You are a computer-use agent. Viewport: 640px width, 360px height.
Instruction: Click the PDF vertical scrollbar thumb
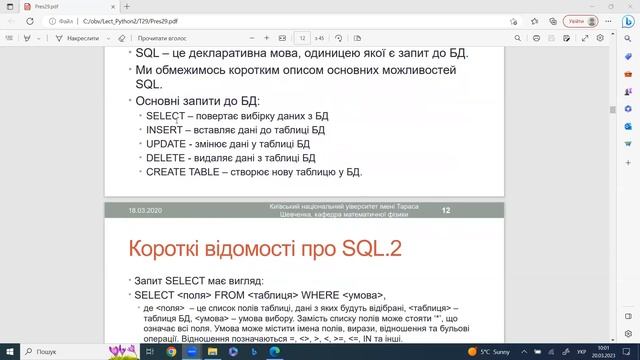pyautogui.click(x=613, y=109)
